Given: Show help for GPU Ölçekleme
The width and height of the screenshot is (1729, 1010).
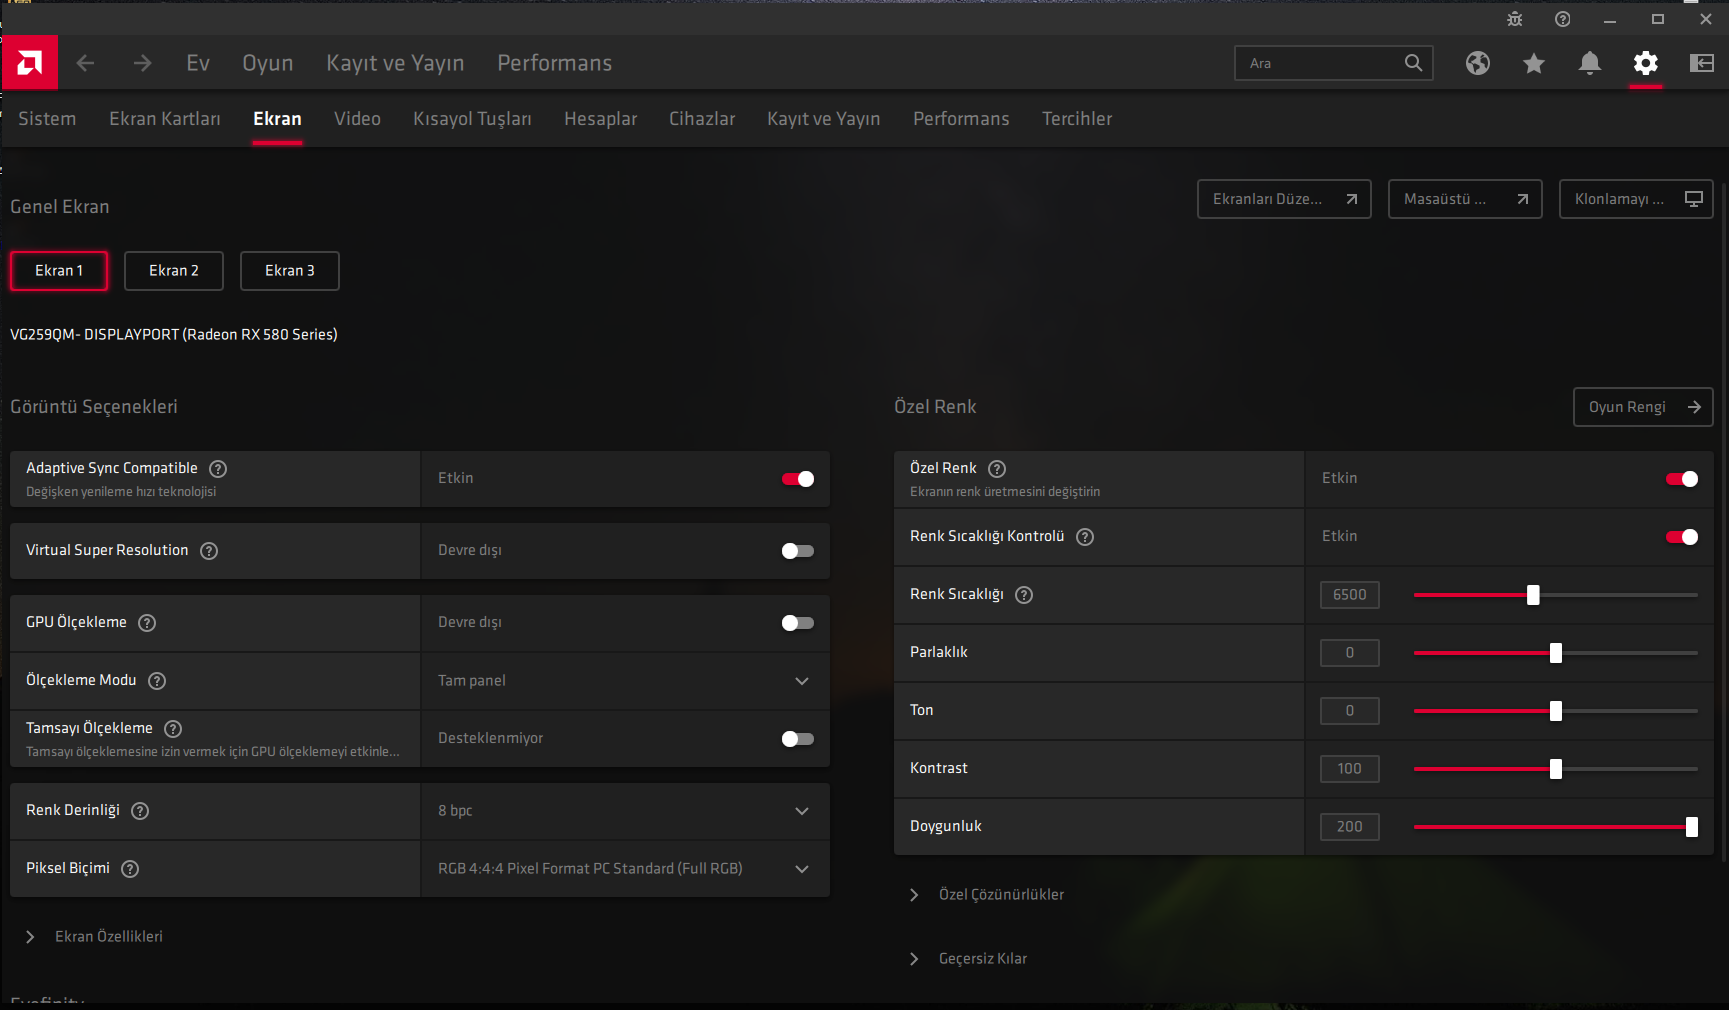Looking at the screenshot, I should tap(147, 623).
